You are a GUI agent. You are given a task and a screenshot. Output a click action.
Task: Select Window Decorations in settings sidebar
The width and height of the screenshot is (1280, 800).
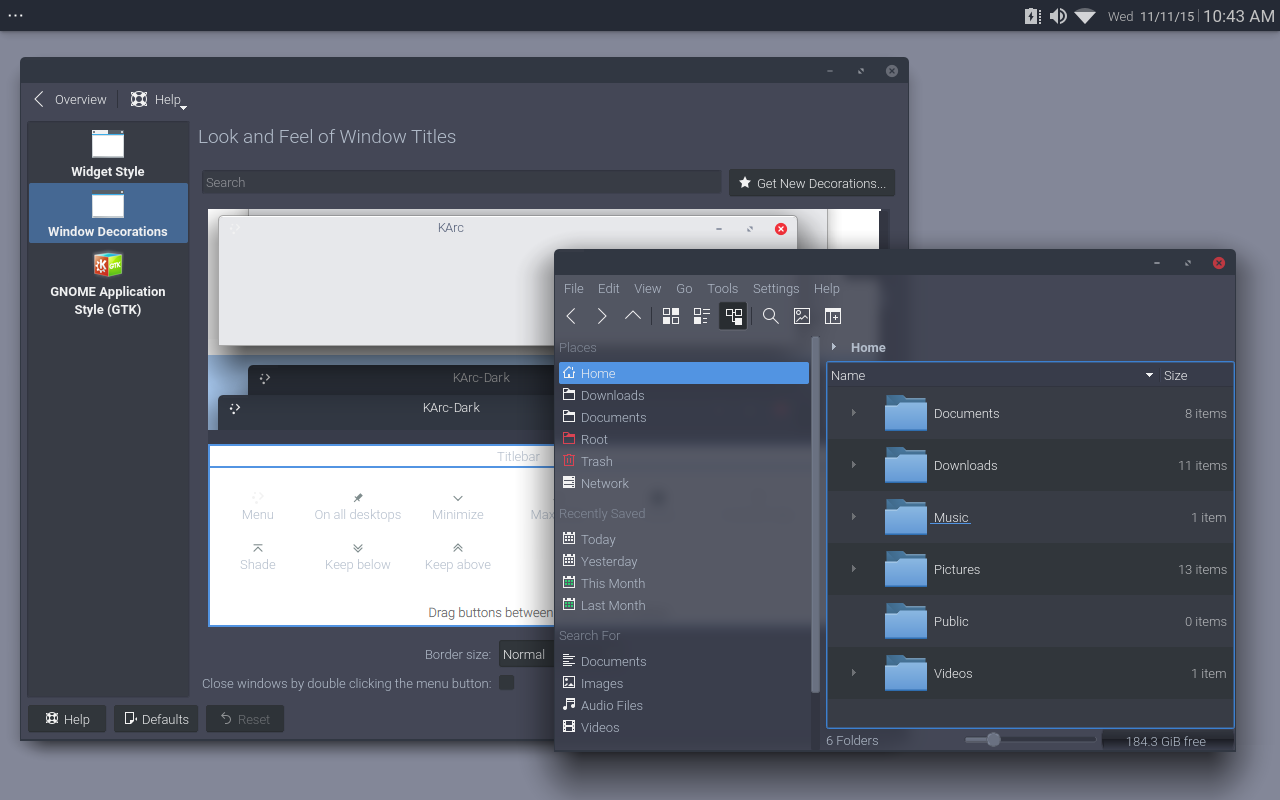click(108, 213)
